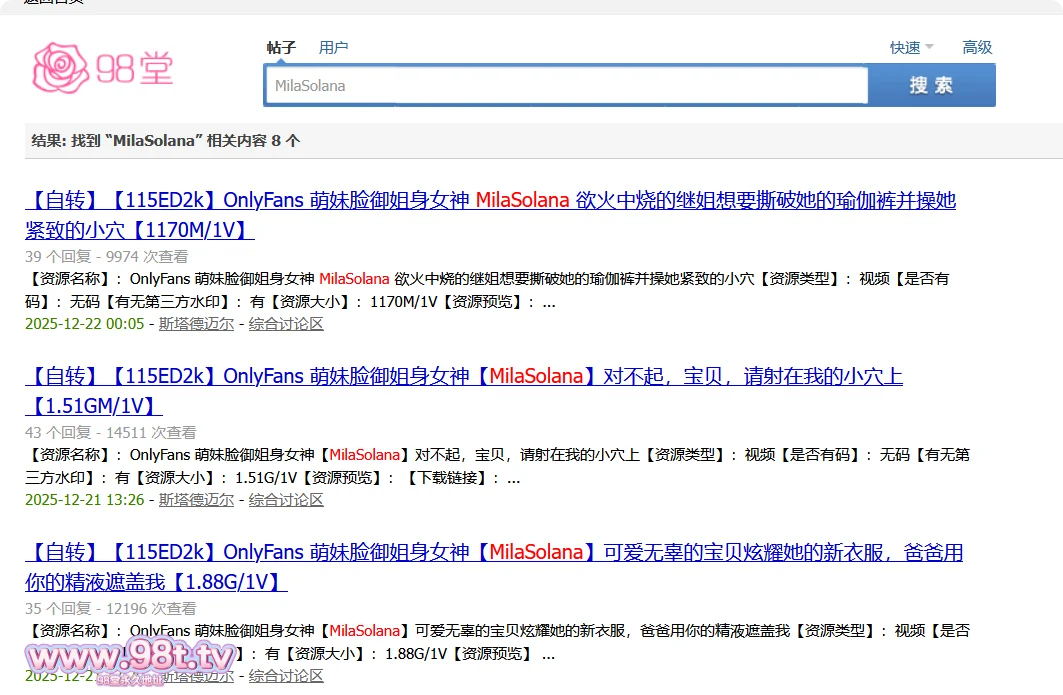Open the result titled with 1170M/1V
This screenshot has height=695, width=1063.
[x=490, y=215]
